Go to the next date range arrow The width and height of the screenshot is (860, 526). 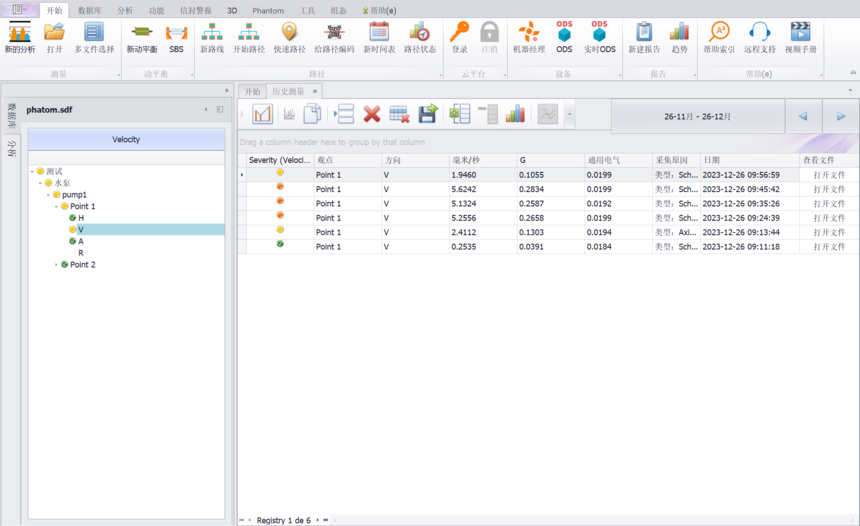[x=841, y=116]
